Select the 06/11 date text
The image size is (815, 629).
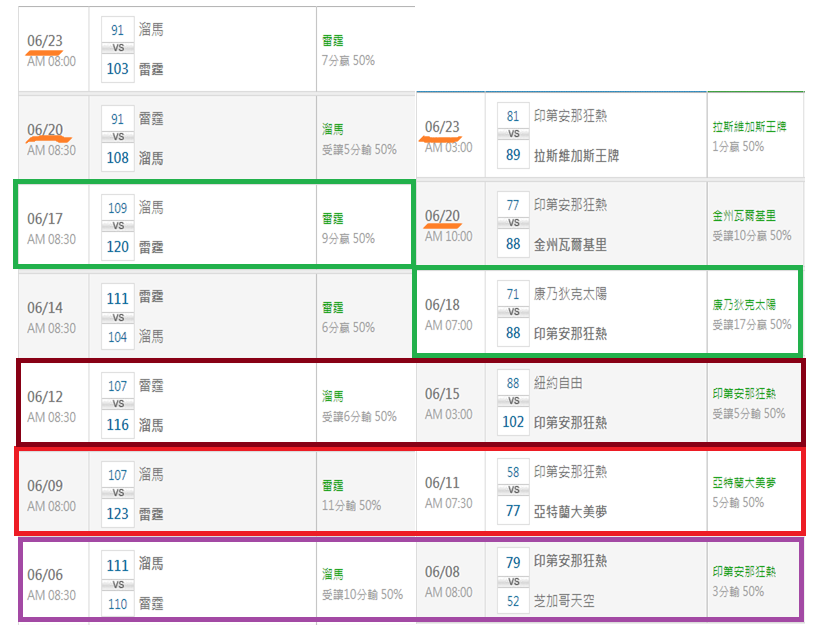[442, 483]
